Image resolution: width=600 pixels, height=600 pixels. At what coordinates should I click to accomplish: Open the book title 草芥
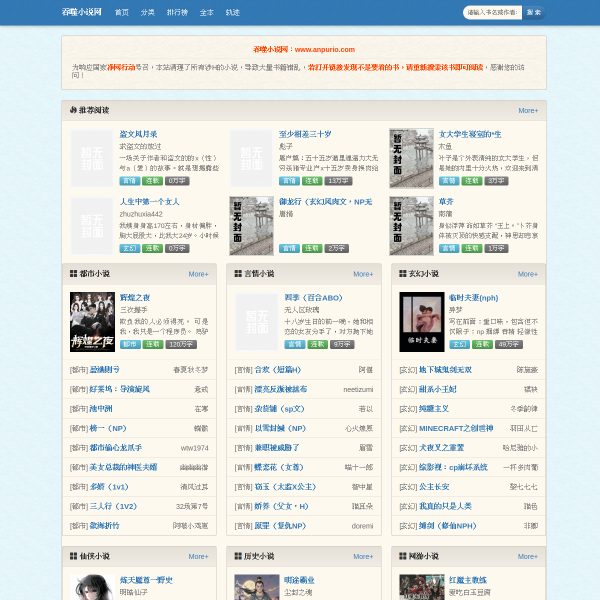(x=446, y=202)
